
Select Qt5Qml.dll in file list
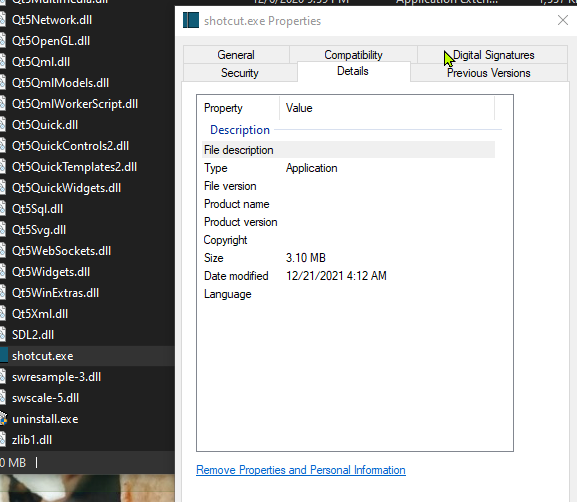click(x=41, y=62)
